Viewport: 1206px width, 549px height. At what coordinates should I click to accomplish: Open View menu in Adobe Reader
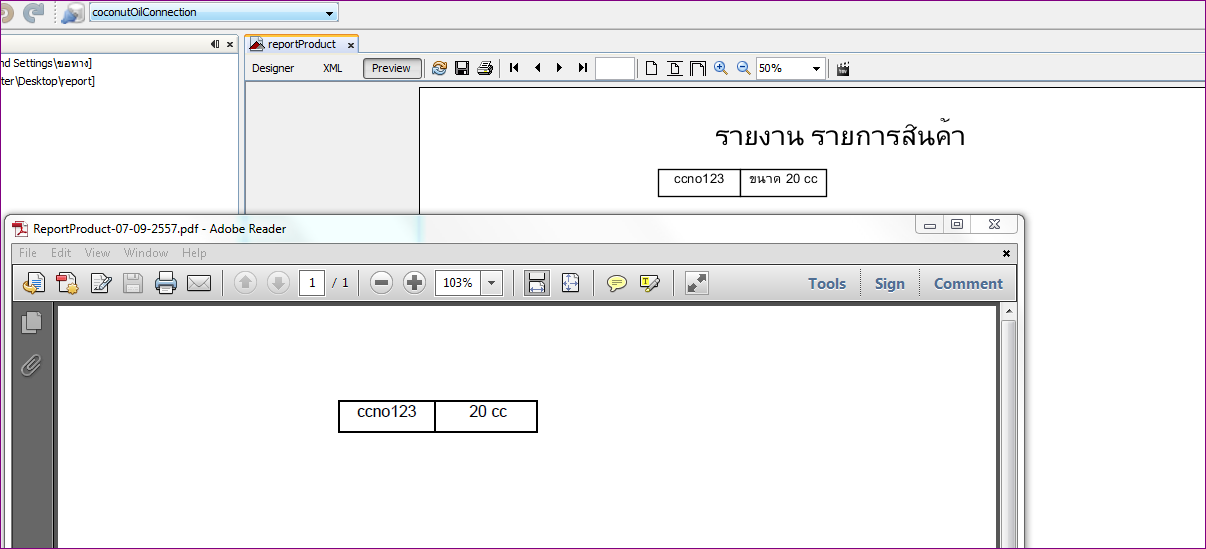97,253
